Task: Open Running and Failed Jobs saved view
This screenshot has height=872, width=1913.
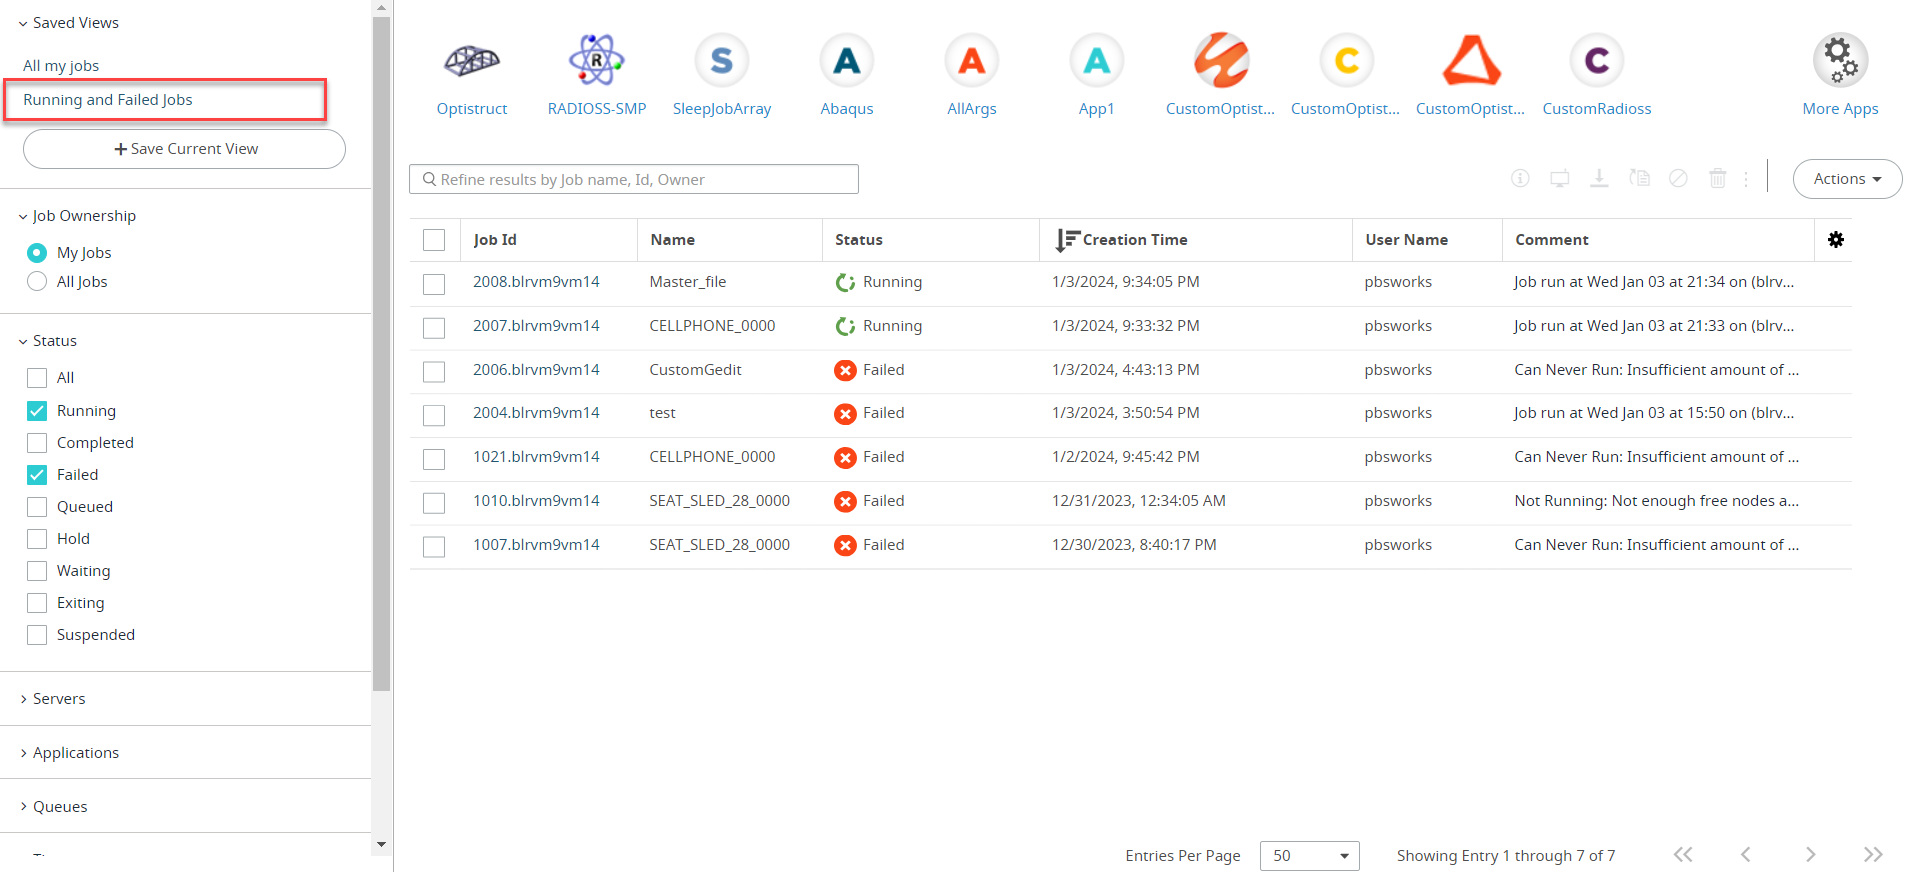Action: pyautogui.click(x=108, y=100)
